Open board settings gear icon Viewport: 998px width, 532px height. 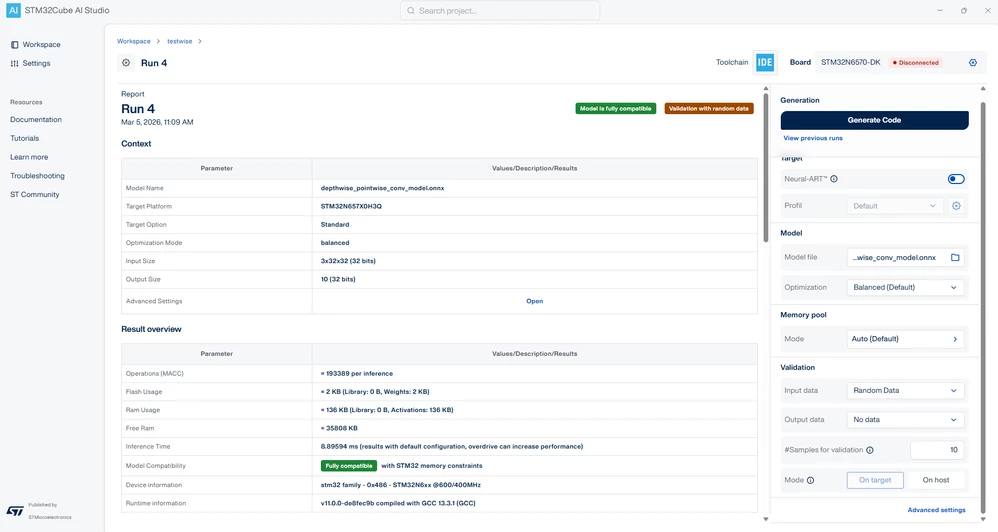point(973,62)
